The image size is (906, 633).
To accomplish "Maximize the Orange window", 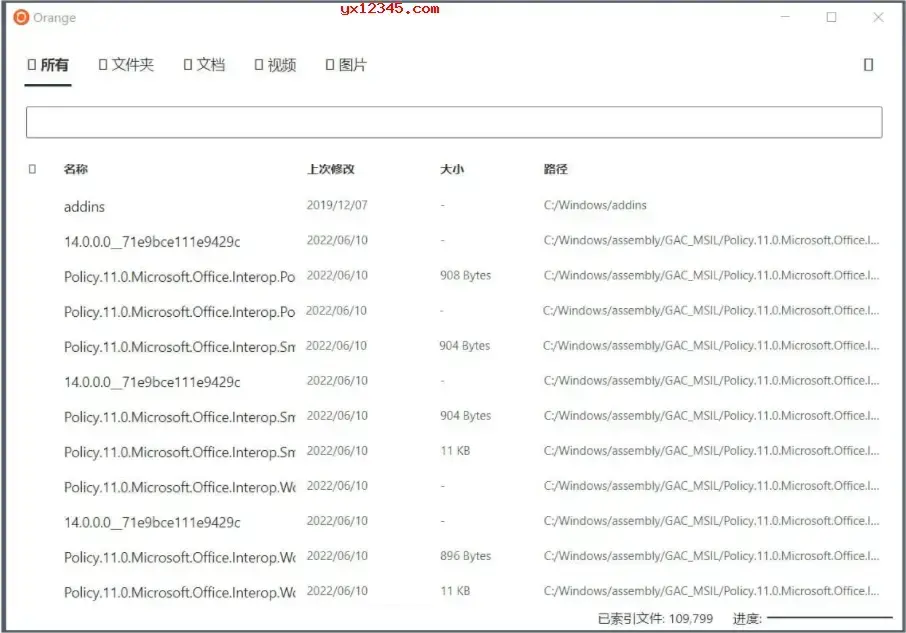I will tap(831, 17).
